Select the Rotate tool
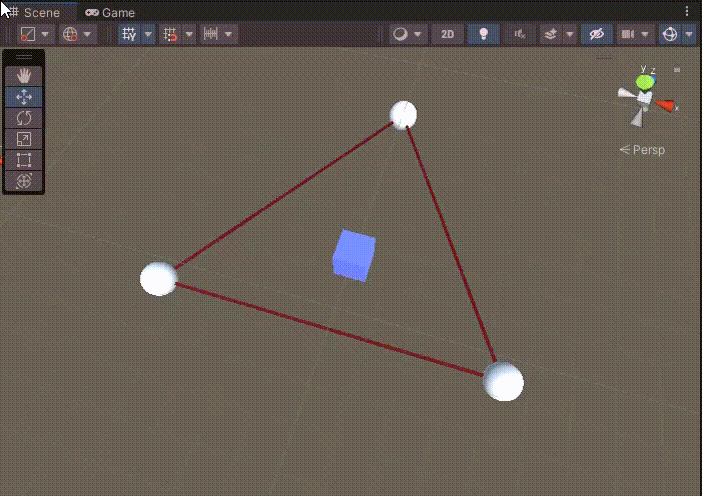This screenshot has width=702, height=496. [x=24, y=118]
